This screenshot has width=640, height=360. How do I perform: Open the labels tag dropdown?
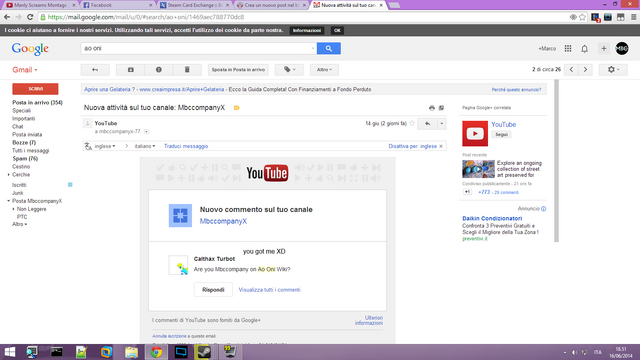click(x=289, y=70)
